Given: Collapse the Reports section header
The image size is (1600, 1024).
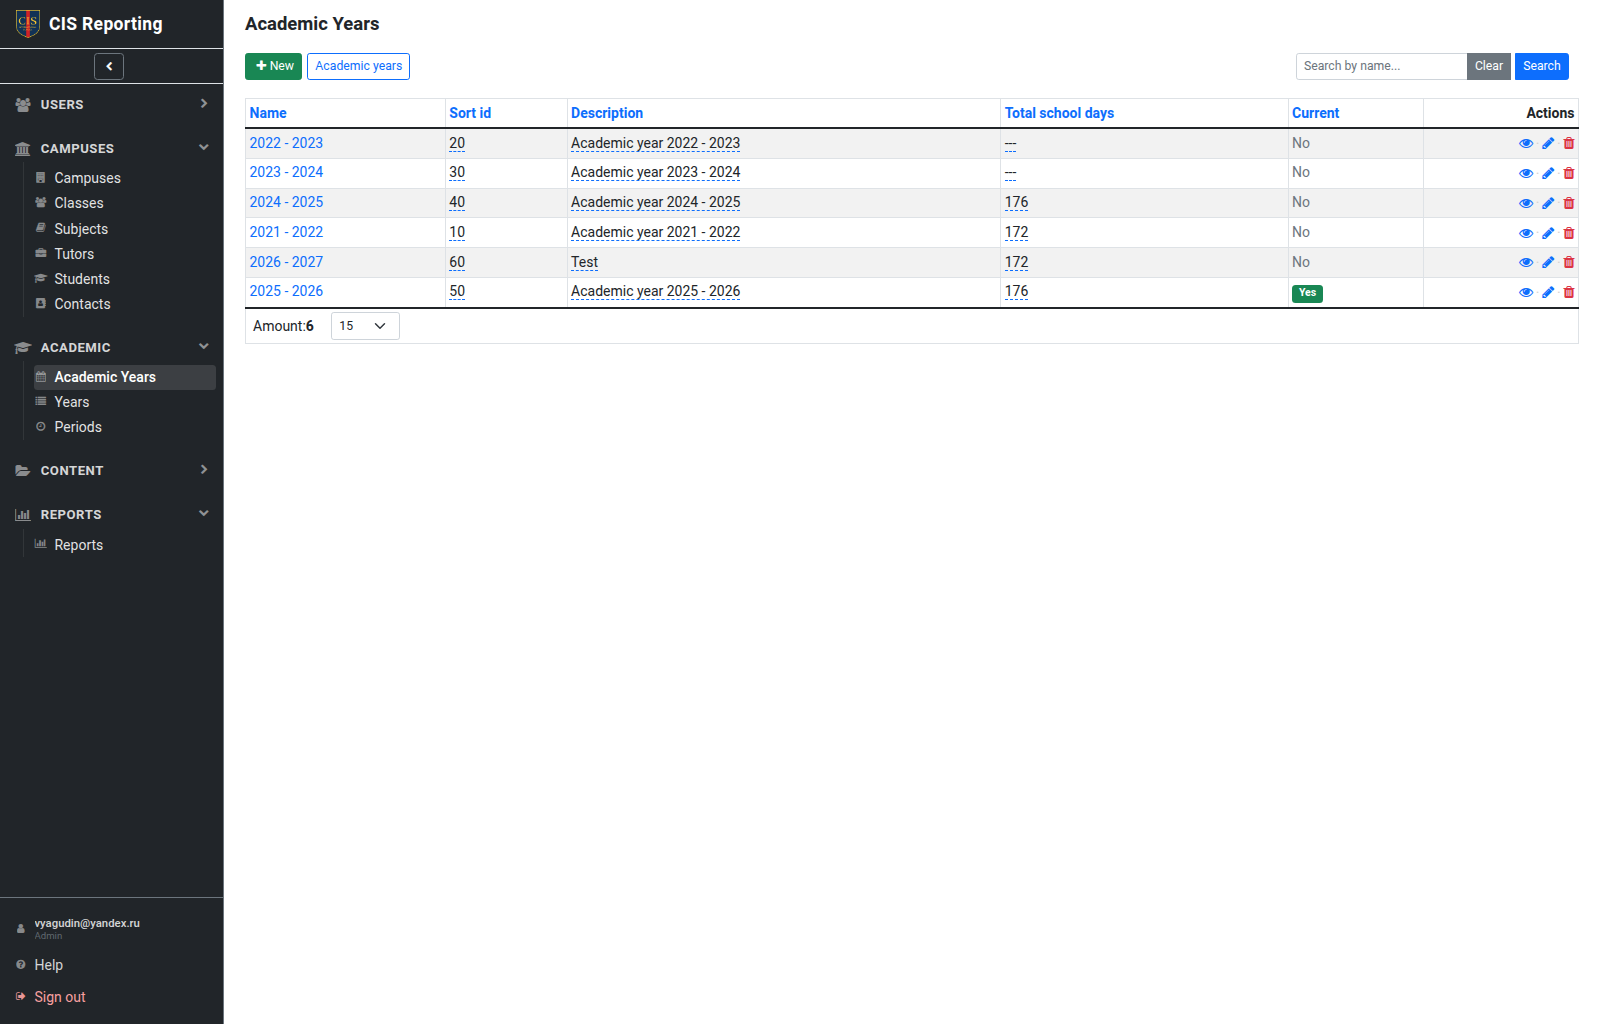Looking at the screenshot, I should point(112,514).
